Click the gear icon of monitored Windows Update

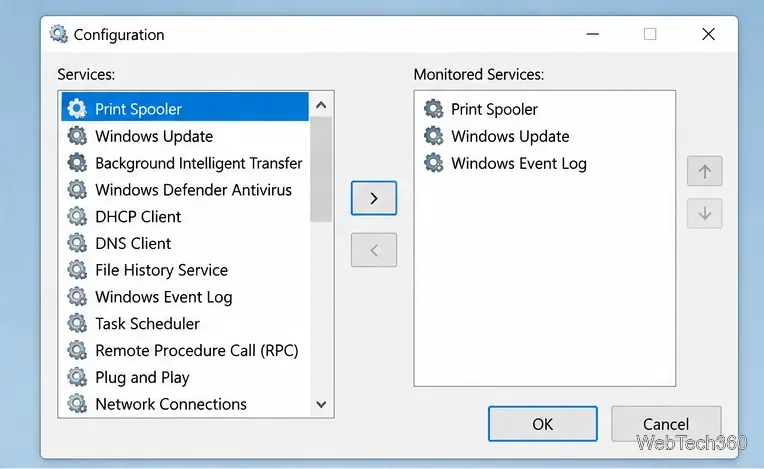(x=433, y=136)
